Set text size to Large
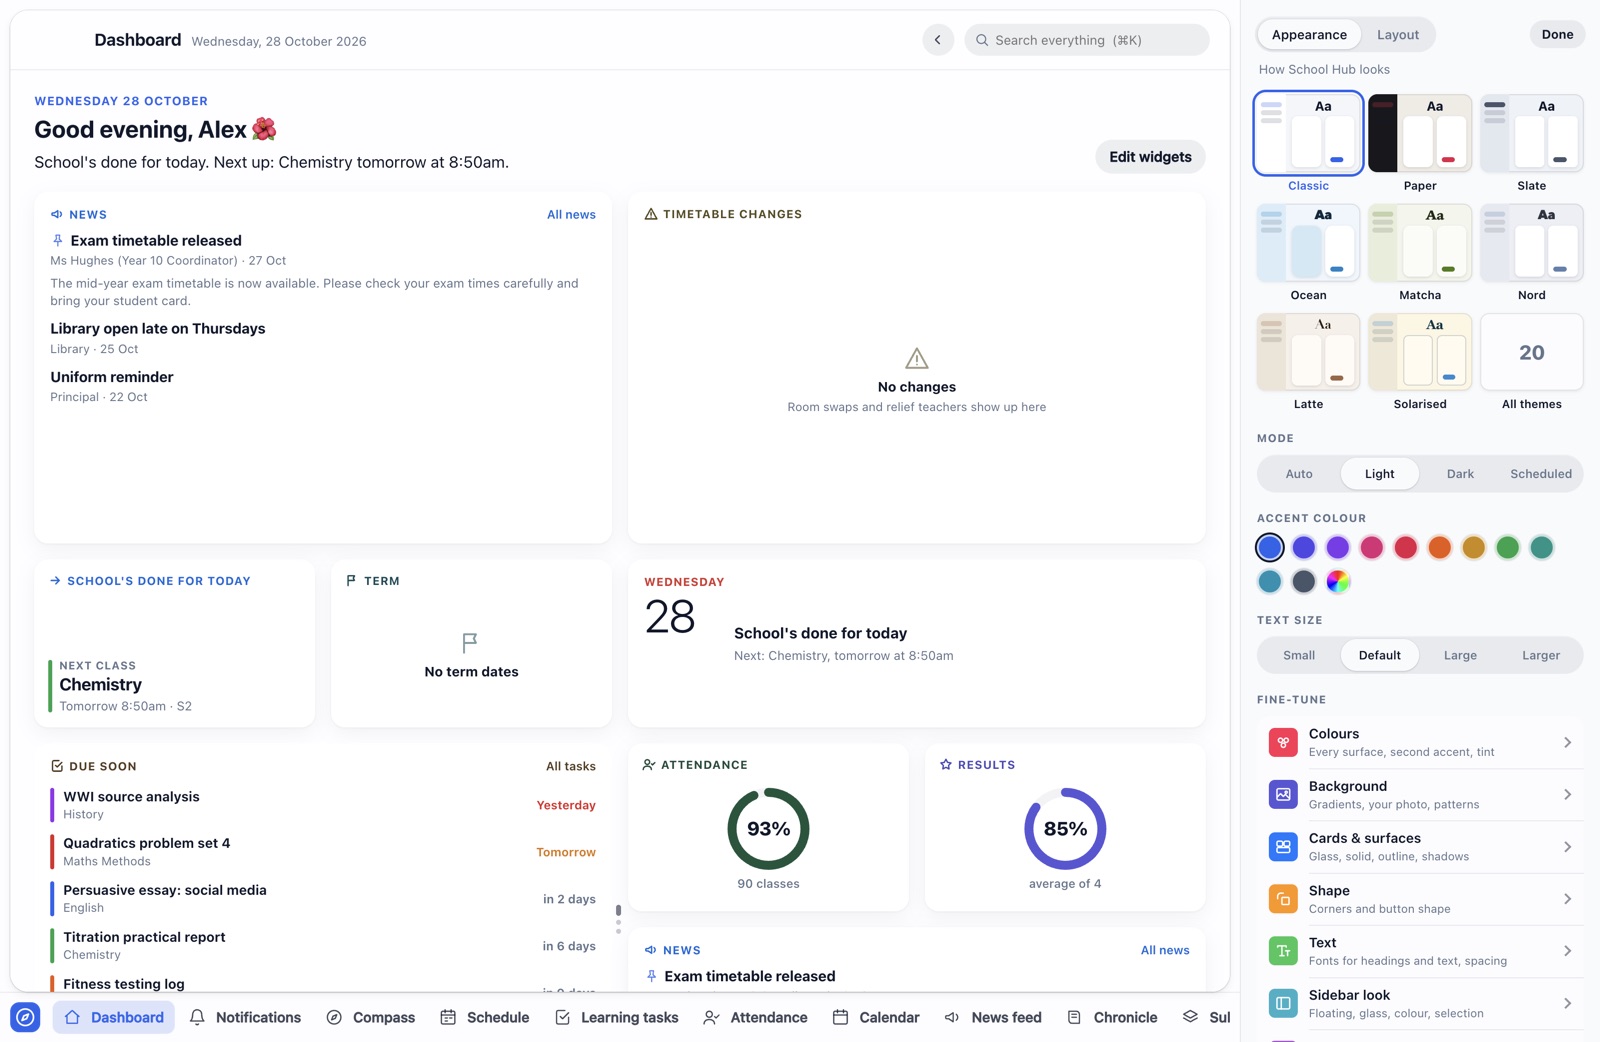The height and width of the screenshot is (1042, 1600). (x=1460, y=655)
